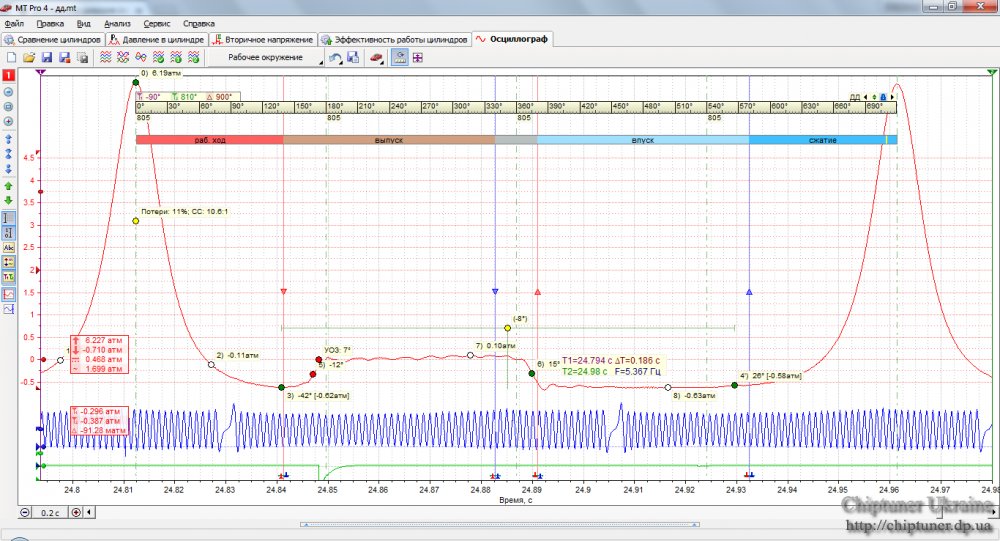The width and height of the screenshot is (1000, 541).
Task: Click the green down arrow icon
Action: pyautogui.click(x=9, y=200)
